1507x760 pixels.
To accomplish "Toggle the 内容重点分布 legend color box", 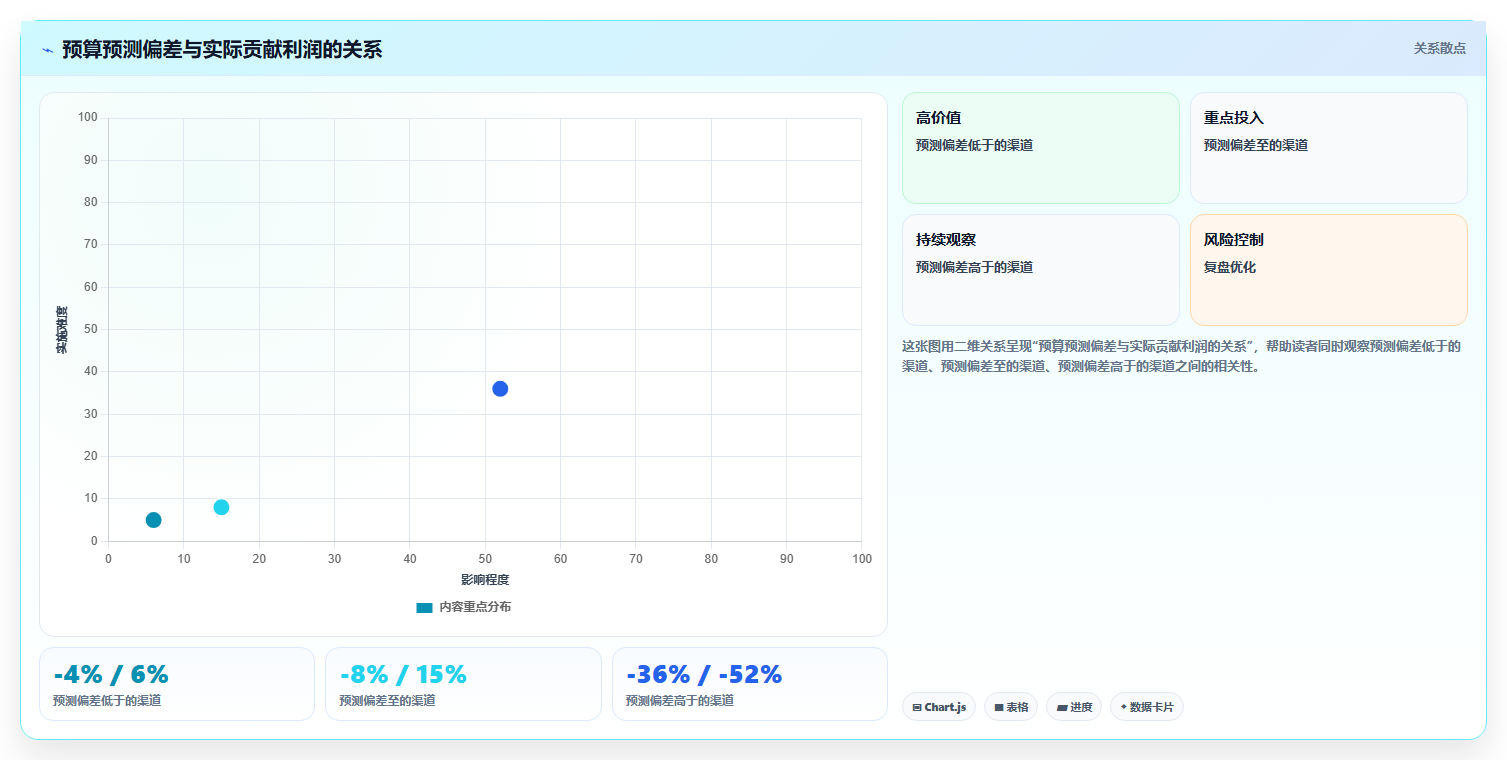I will tap(425, 607).
